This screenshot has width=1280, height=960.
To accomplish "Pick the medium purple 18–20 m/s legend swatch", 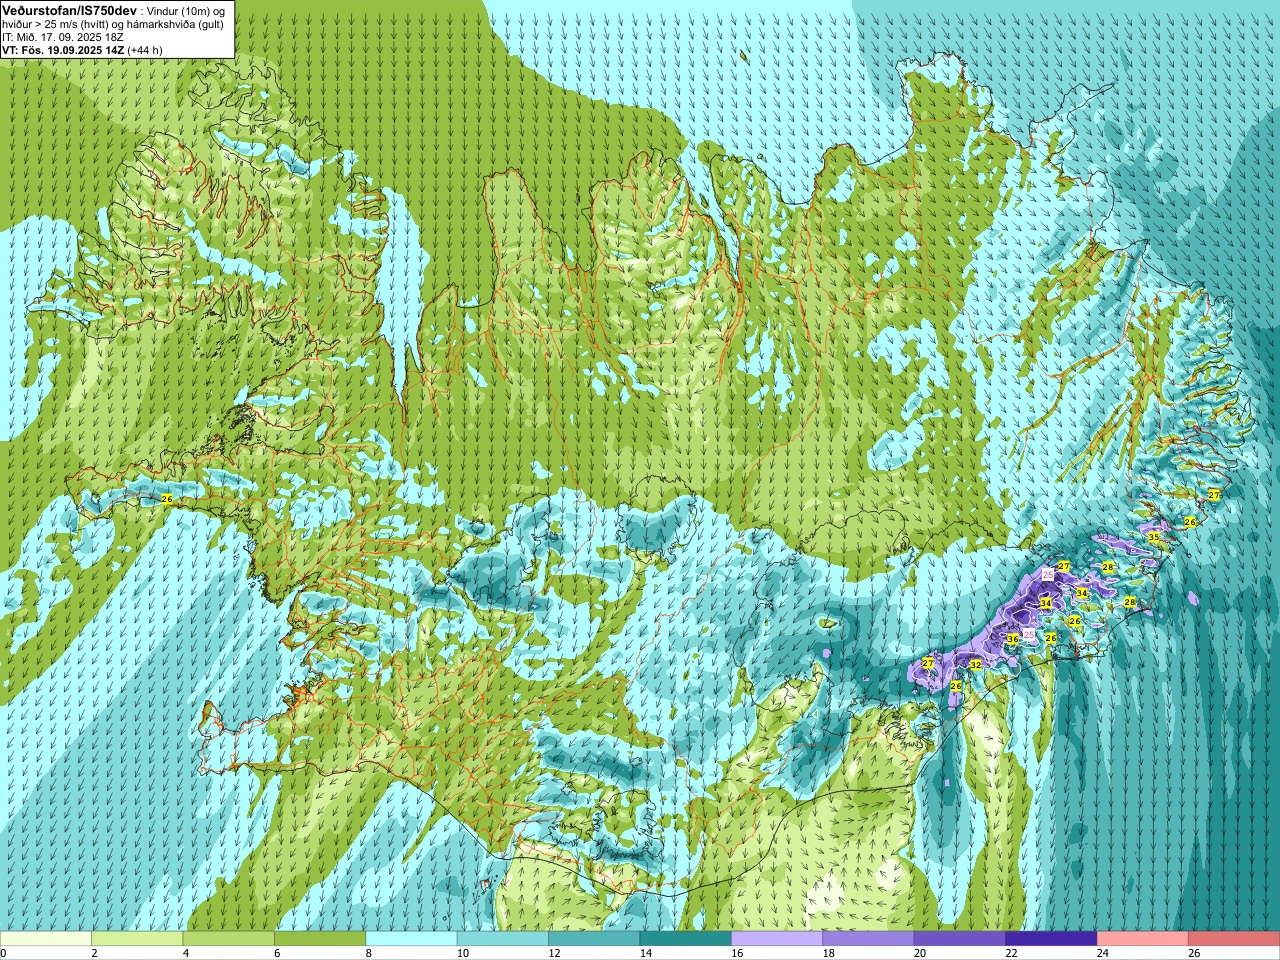I will click(x=868, y=939).
